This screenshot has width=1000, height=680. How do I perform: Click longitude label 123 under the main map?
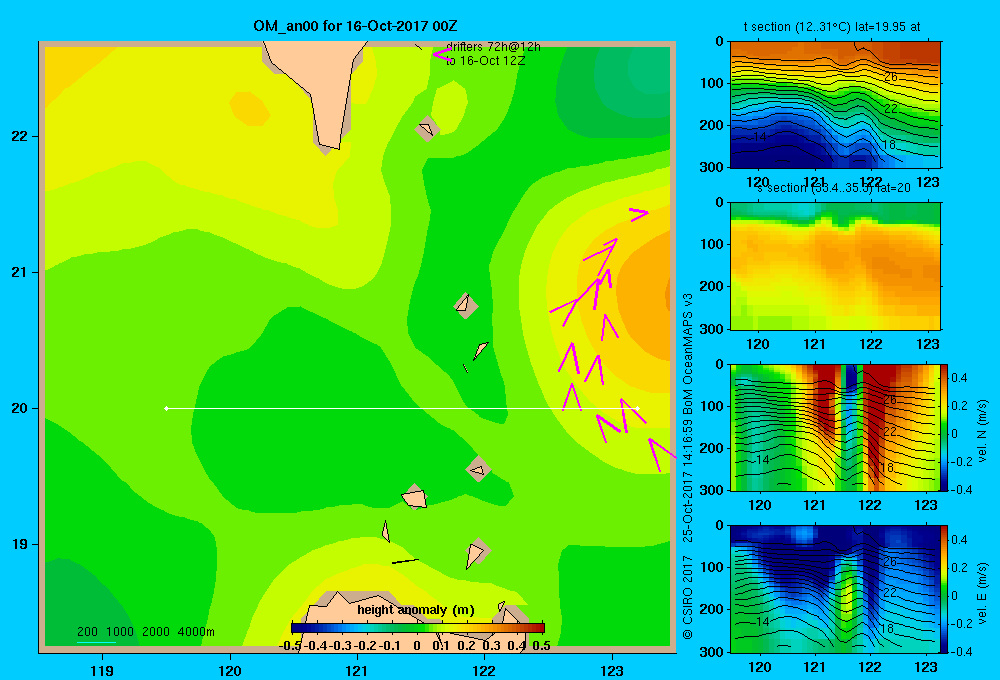pos(612,670)
